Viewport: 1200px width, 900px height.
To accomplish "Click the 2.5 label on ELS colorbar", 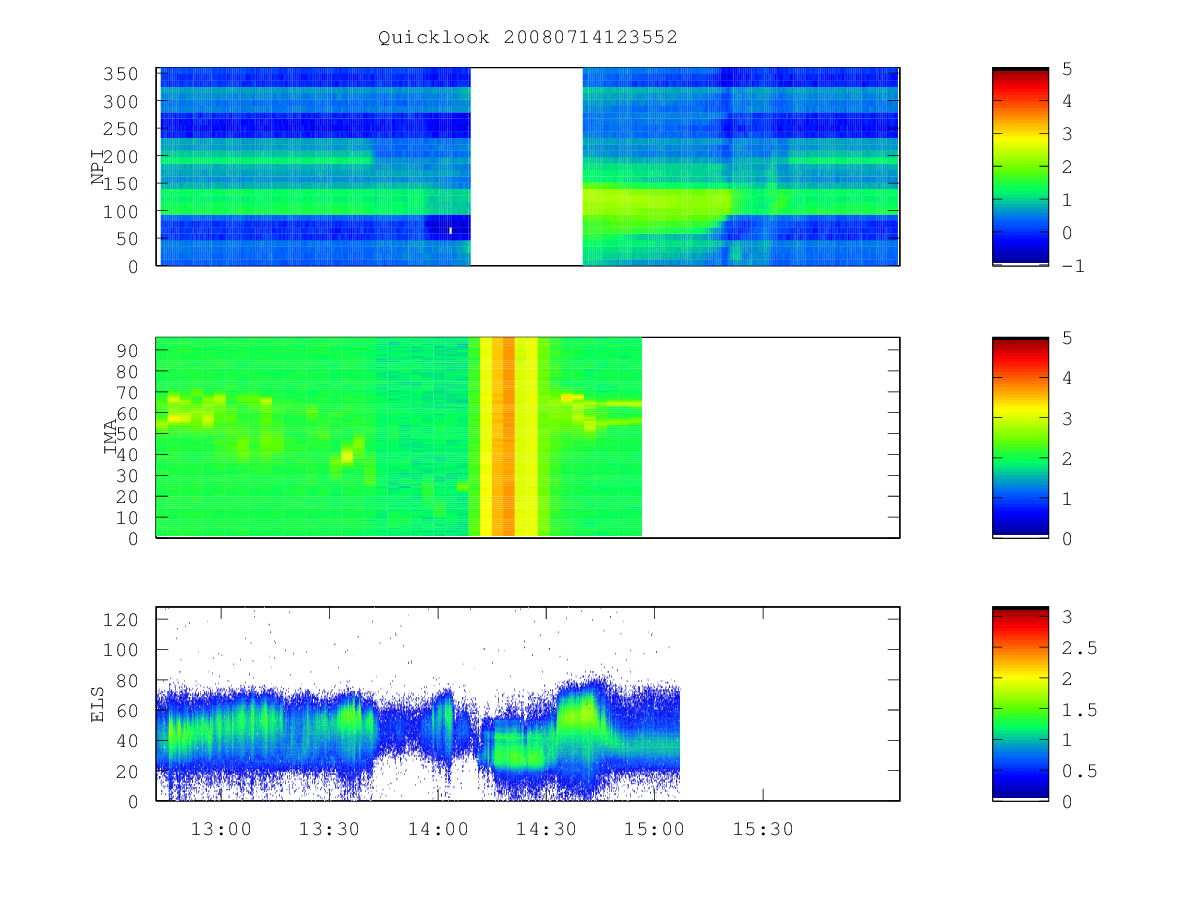I will coord(1078,648).
